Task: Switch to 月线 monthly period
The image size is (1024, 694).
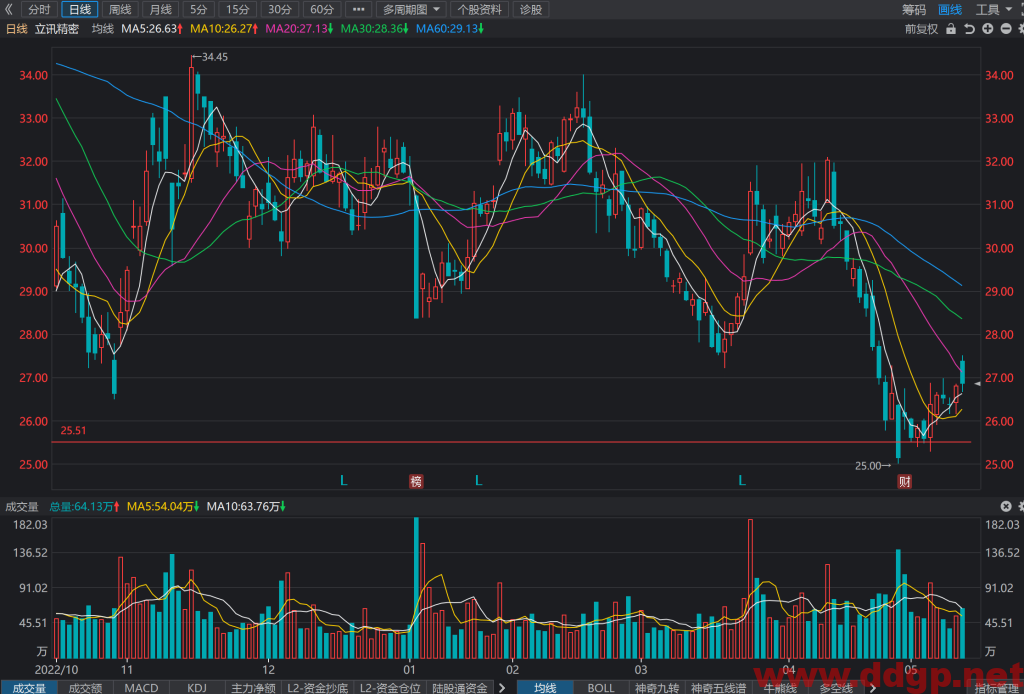Action: (161, 9)
